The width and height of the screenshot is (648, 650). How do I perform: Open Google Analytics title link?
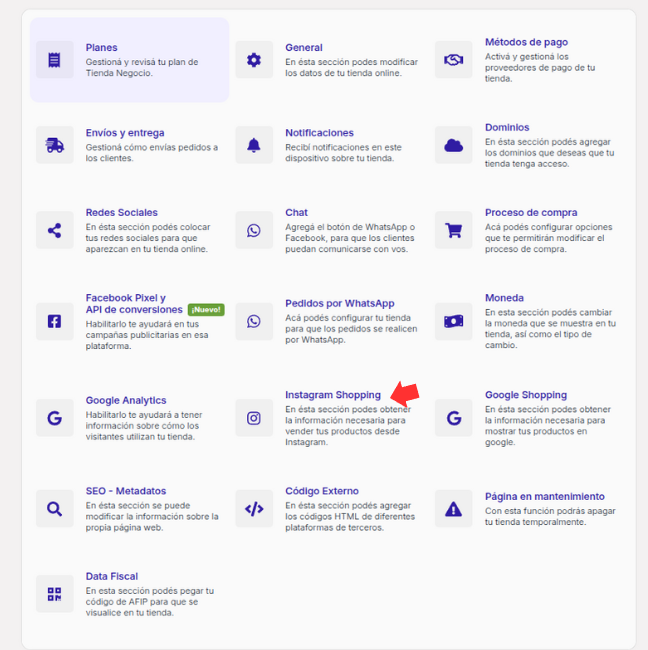coord(126,400)
